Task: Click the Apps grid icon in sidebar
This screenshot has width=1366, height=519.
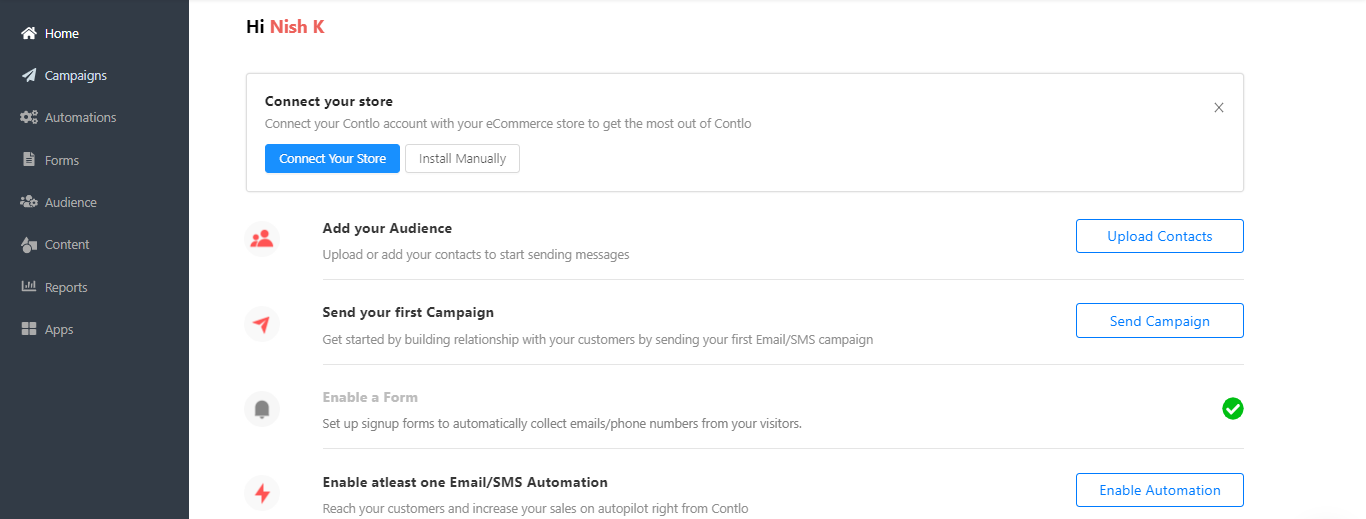Action: point(29,329)
